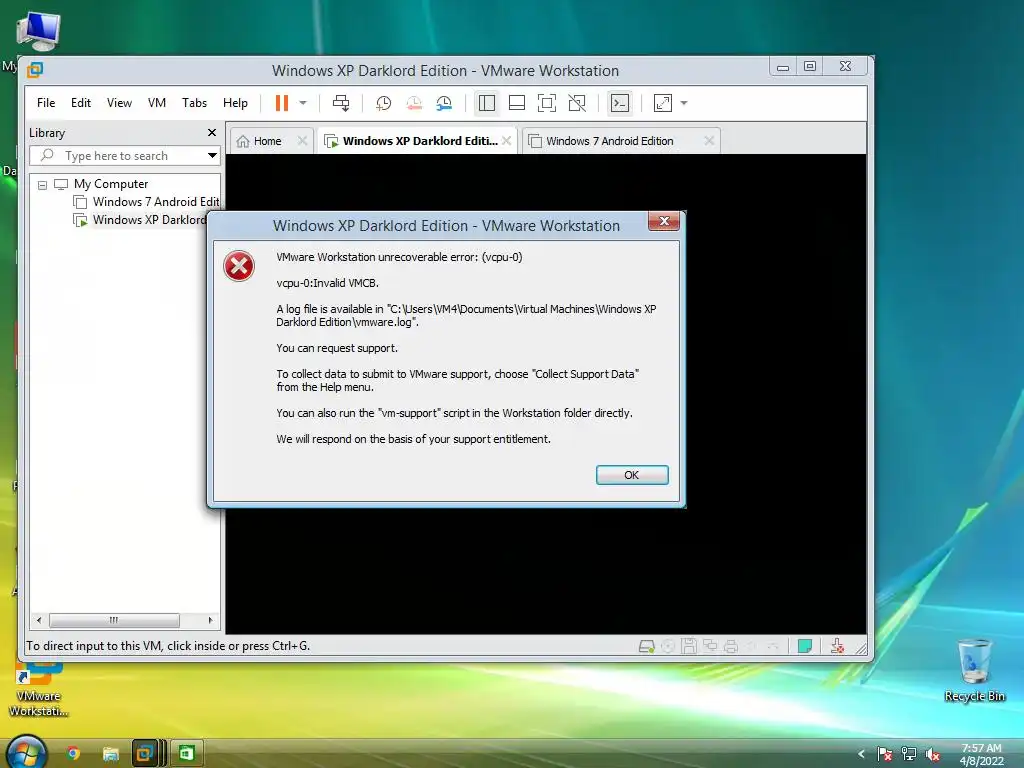Close the unrecoverable error dialog
Image resolution: width=1024 pixels, height=768 pixels.
[664, 221]
